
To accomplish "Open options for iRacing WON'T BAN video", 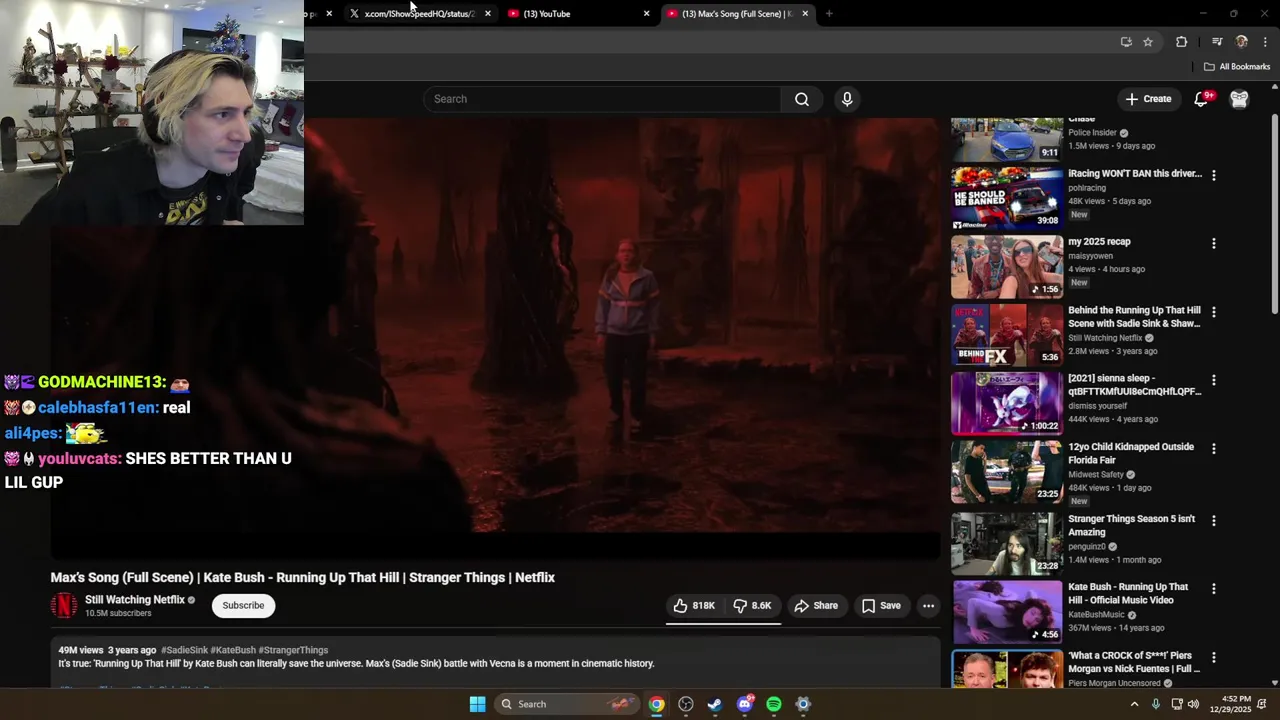I will pos(1214,175).
